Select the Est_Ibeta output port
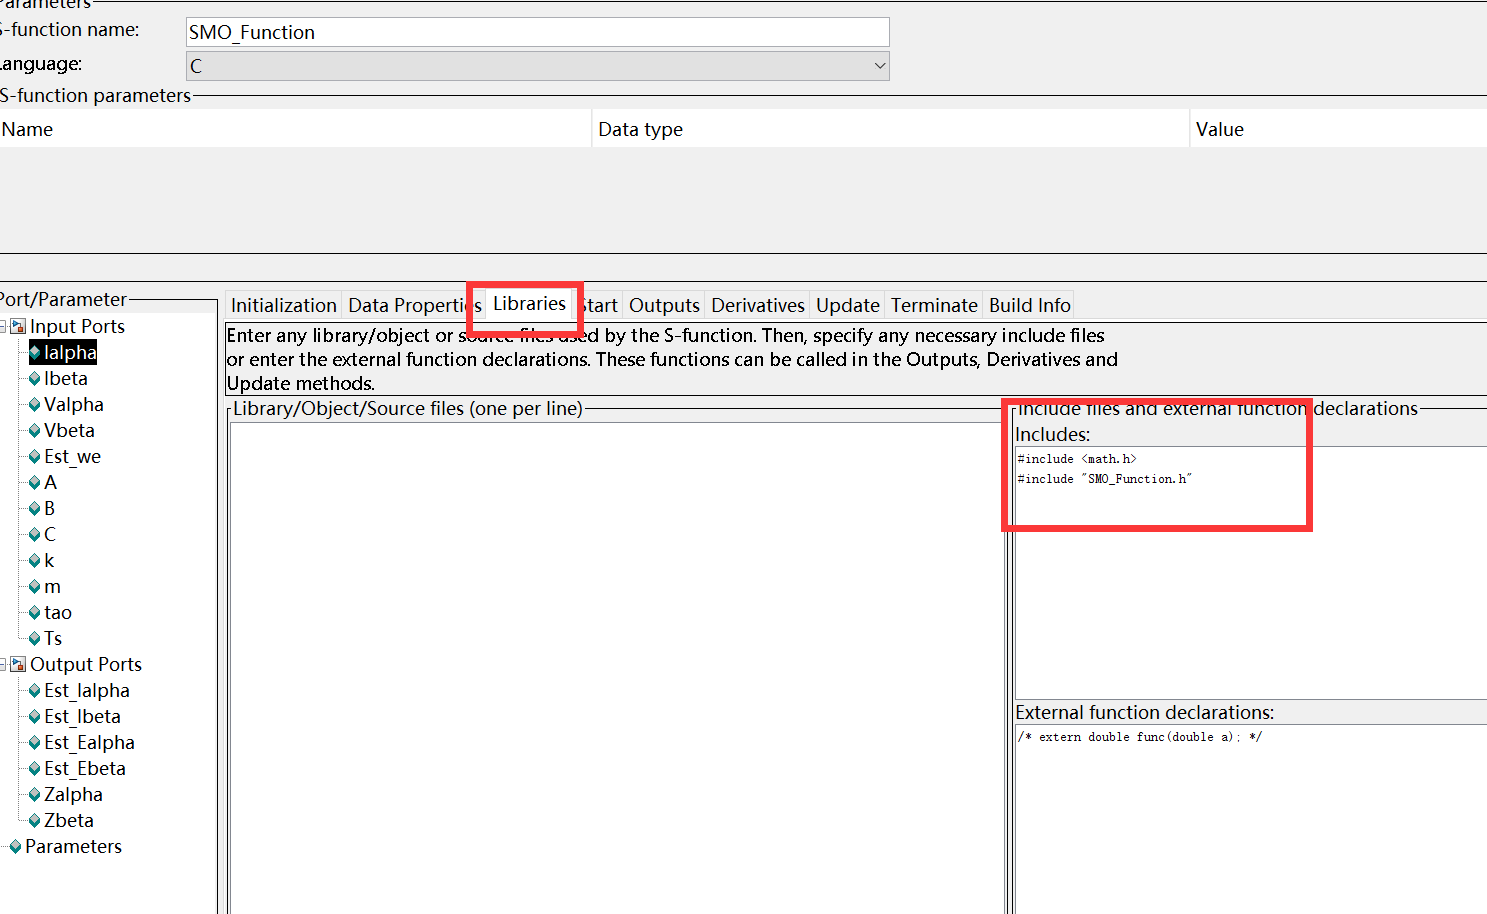This screenshot has height=914, width=1487. click(82, 717)
